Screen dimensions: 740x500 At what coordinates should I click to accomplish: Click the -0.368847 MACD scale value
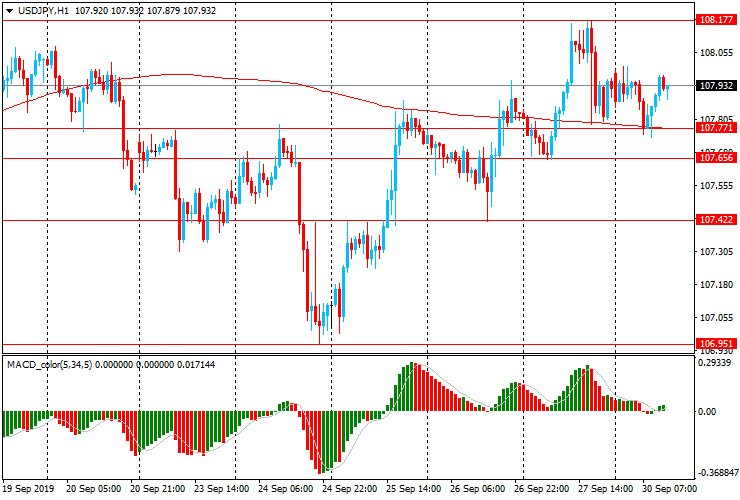point(715,473)
